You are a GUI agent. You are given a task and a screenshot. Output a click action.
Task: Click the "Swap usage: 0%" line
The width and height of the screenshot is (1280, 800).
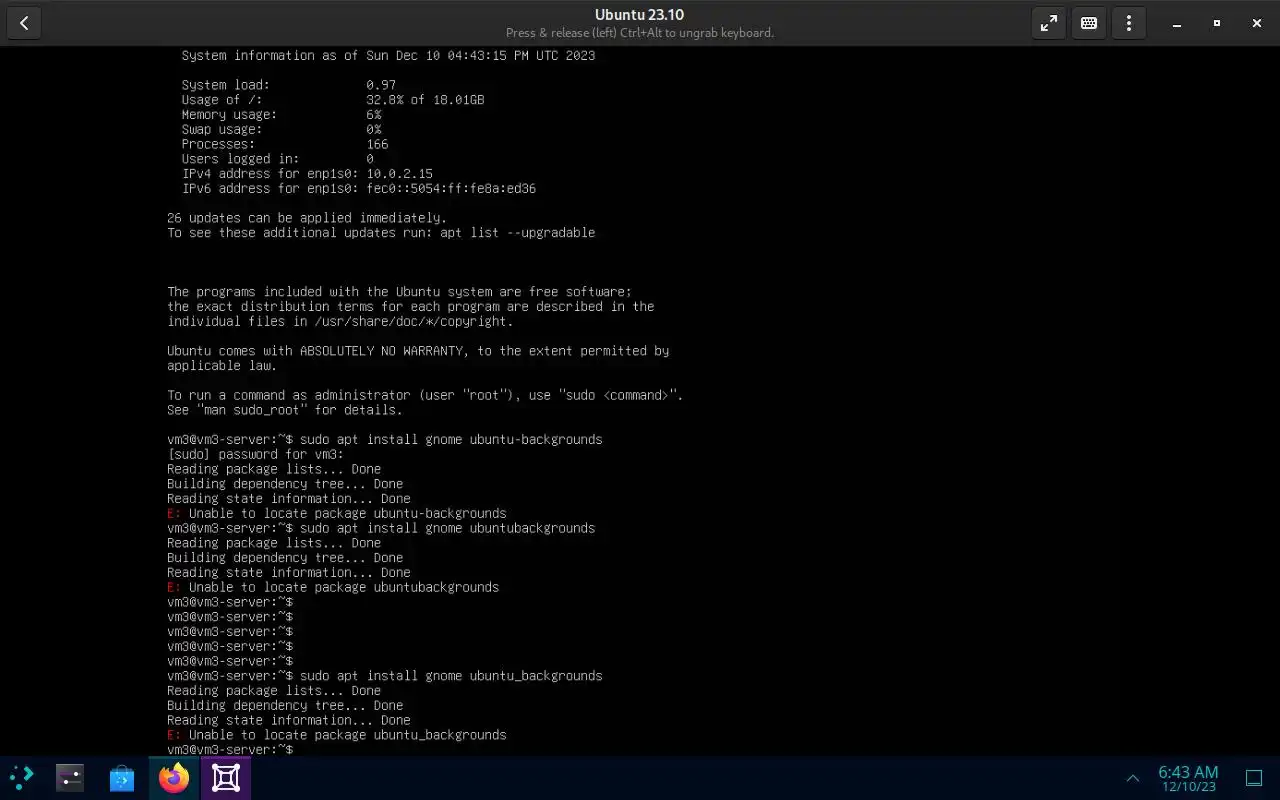[281, 130]
